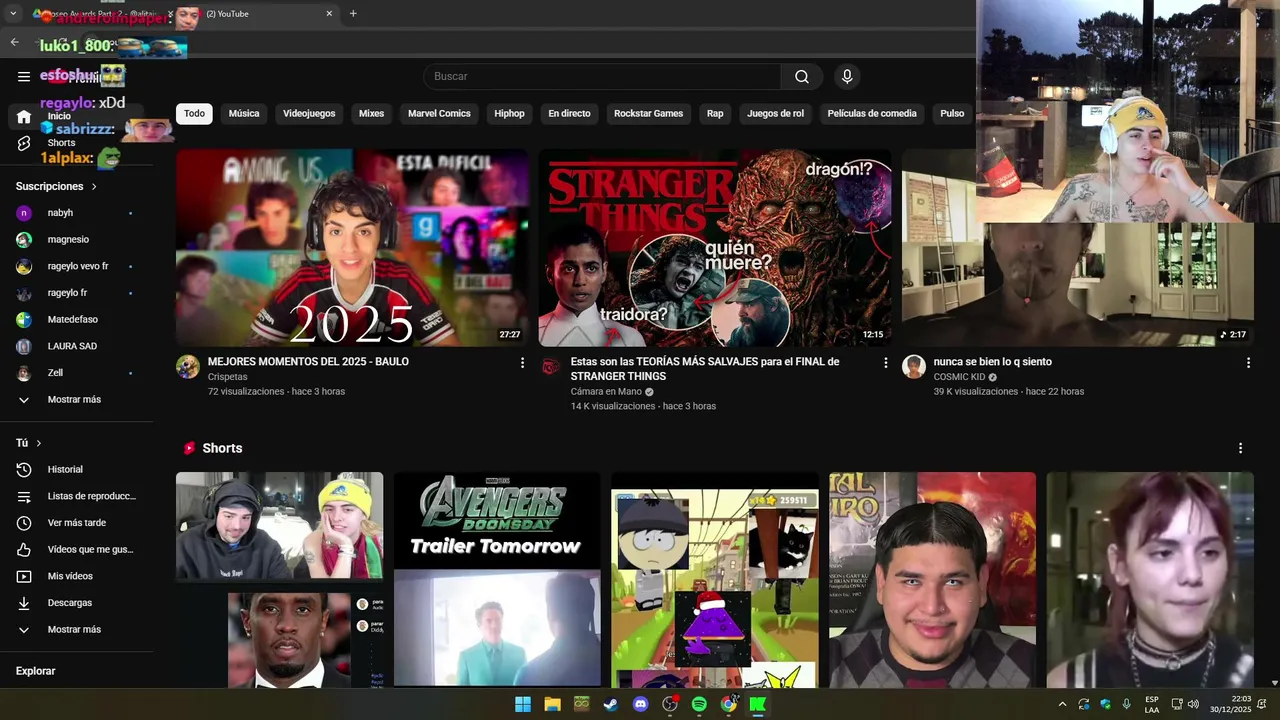Select the Marvel Comics filter chip

[439, 113]
